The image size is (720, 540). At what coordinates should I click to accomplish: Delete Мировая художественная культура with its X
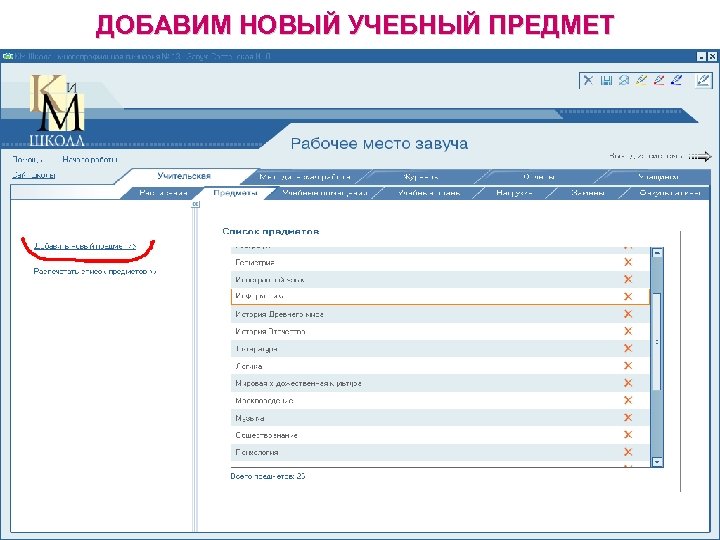point(628,383)
